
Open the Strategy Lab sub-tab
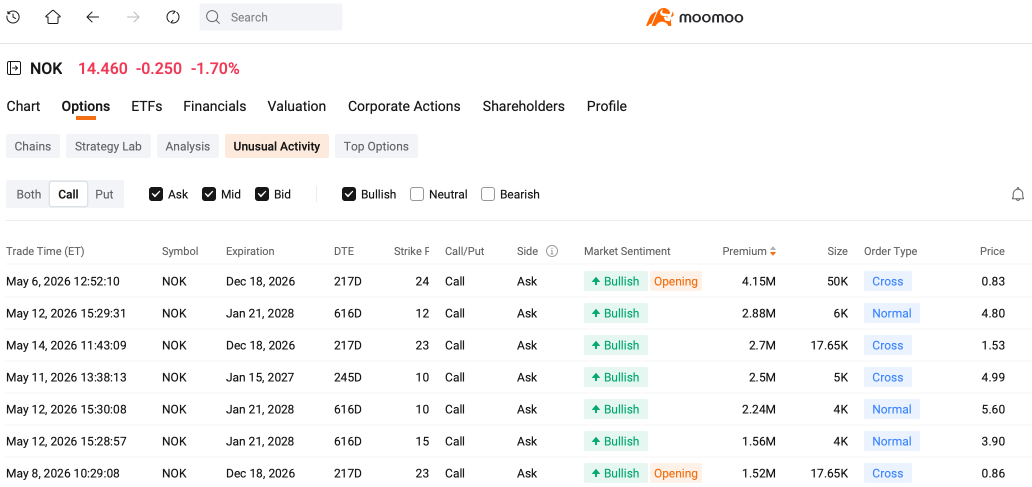[x=108, y=146]
